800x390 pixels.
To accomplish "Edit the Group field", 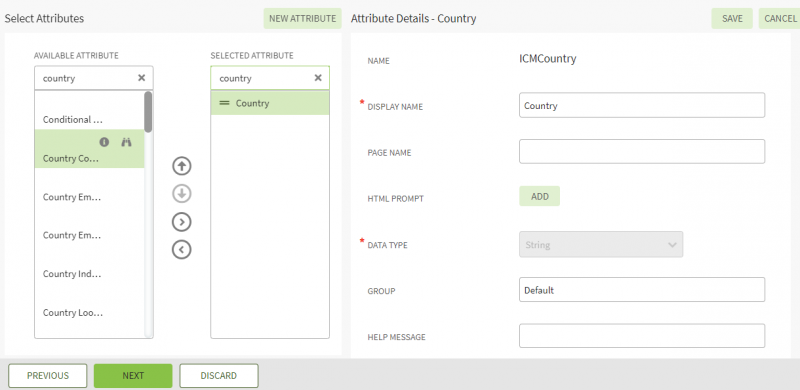I will point(642,290).
